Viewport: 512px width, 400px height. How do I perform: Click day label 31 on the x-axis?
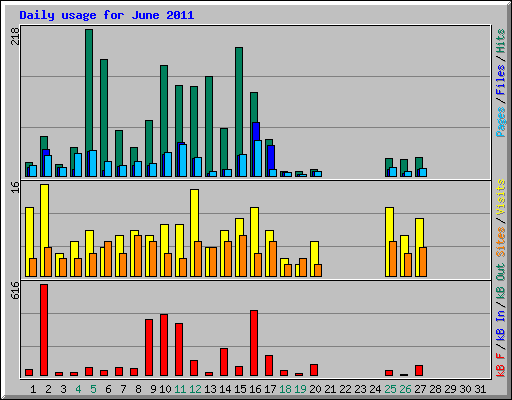[x=480, y=389]
